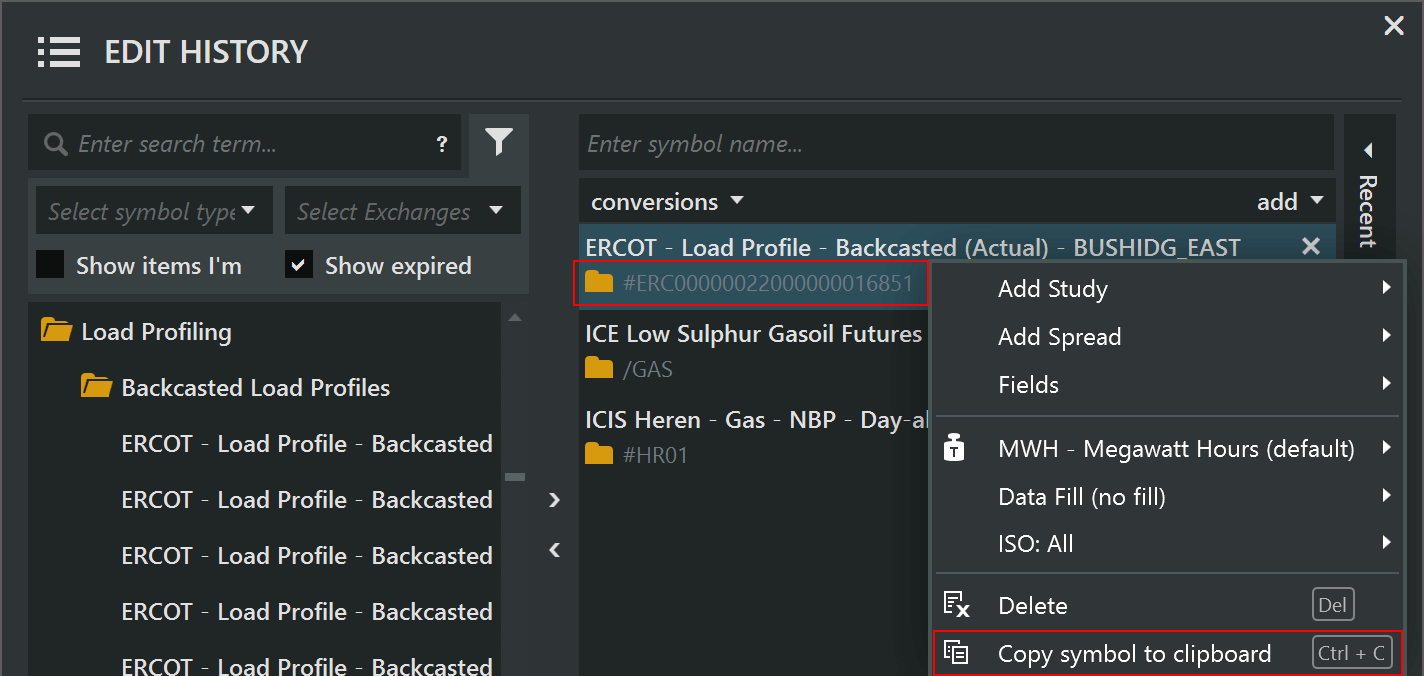This screenshot has height=676, width=1424.
Task: Move item right with the right chevron
Action: [x=555, y=500]
